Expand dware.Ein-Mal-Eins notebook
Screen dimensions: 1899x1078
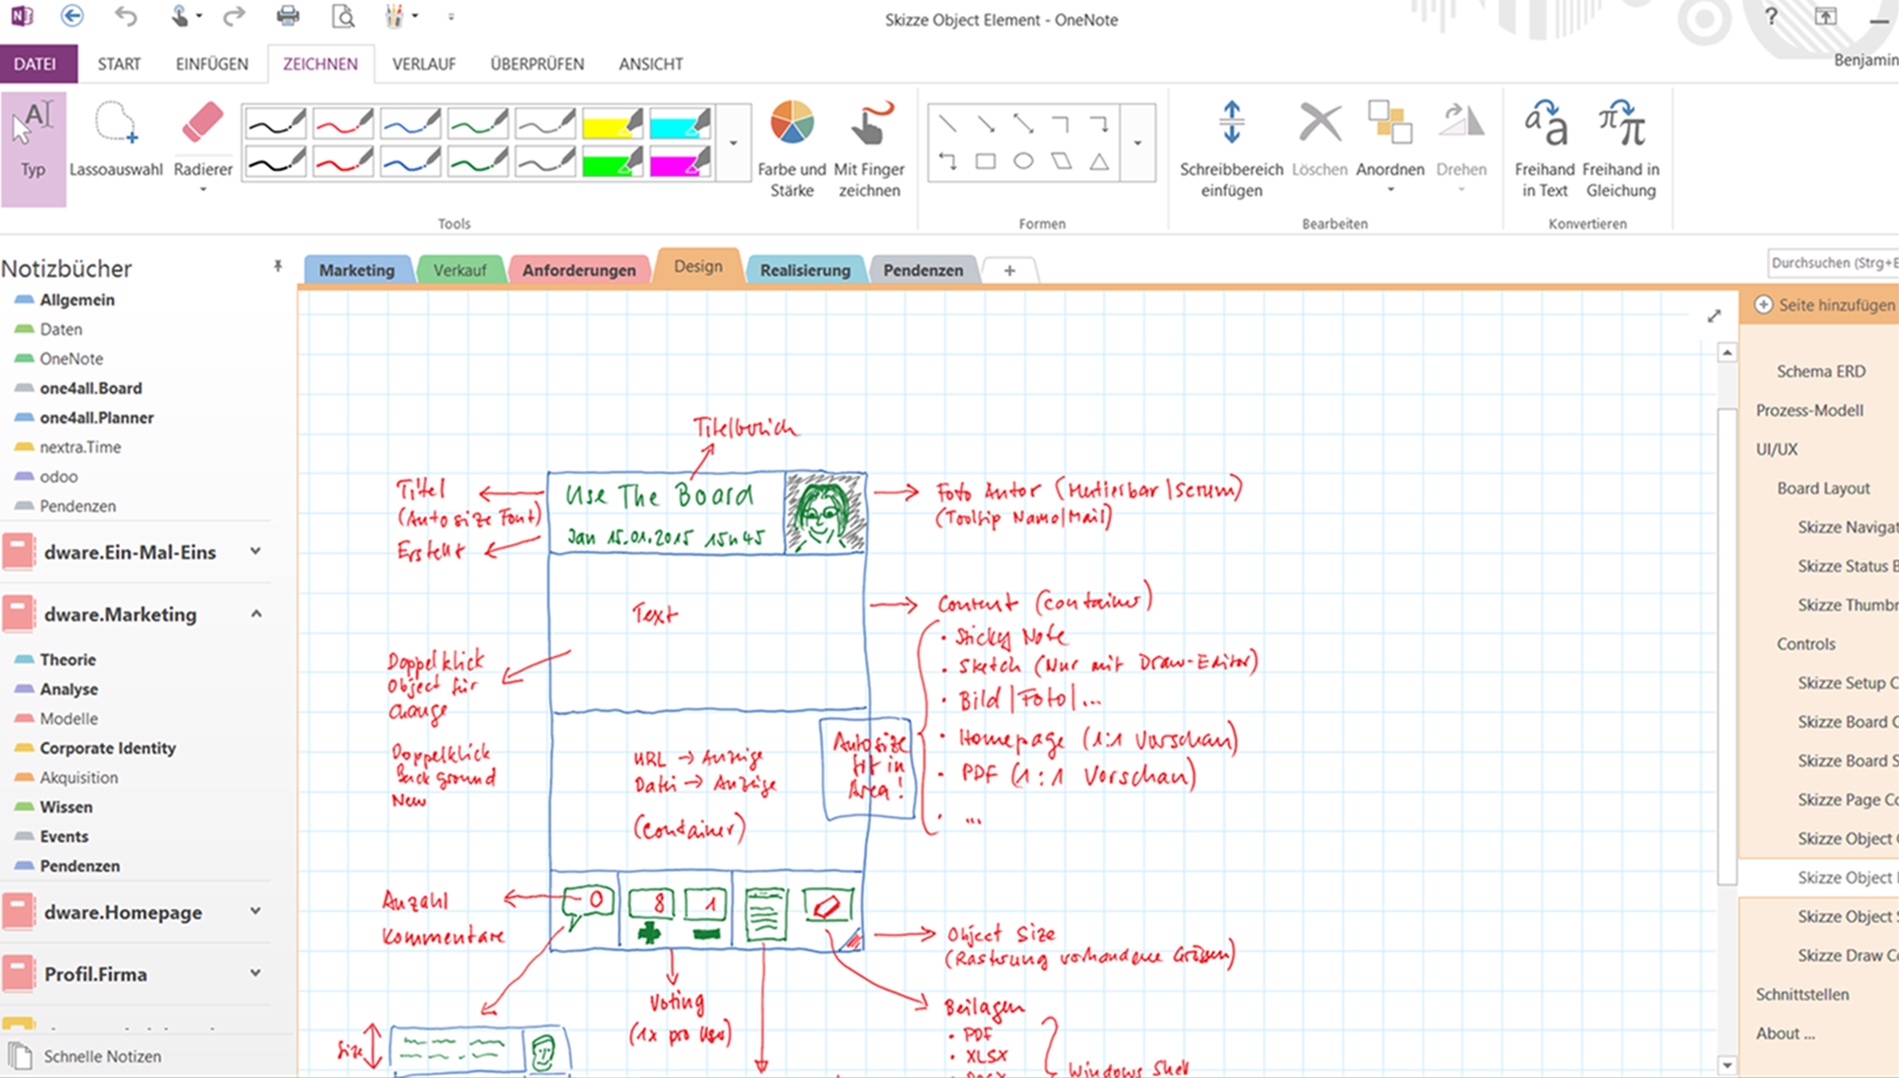[256, 551]
